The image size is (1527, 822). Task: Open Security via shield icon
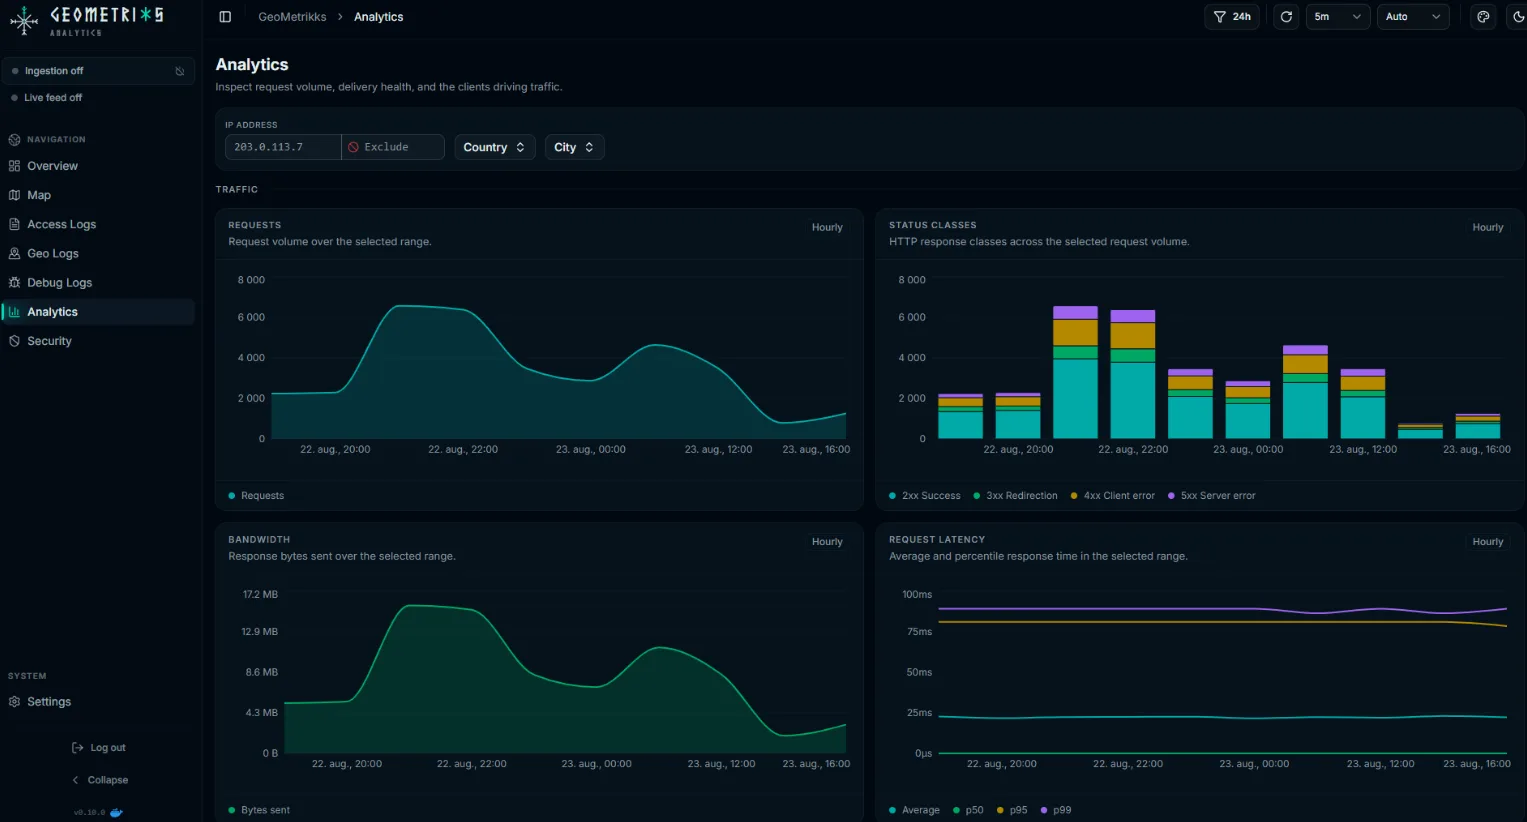[x=14, y=341]
